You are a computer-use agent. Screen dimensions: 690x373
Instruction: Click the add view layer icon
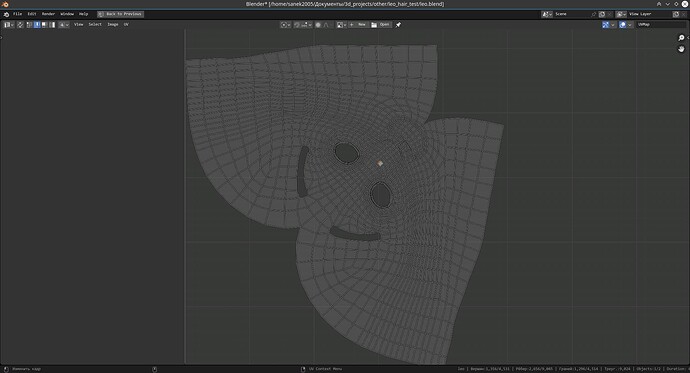(676, 14)
